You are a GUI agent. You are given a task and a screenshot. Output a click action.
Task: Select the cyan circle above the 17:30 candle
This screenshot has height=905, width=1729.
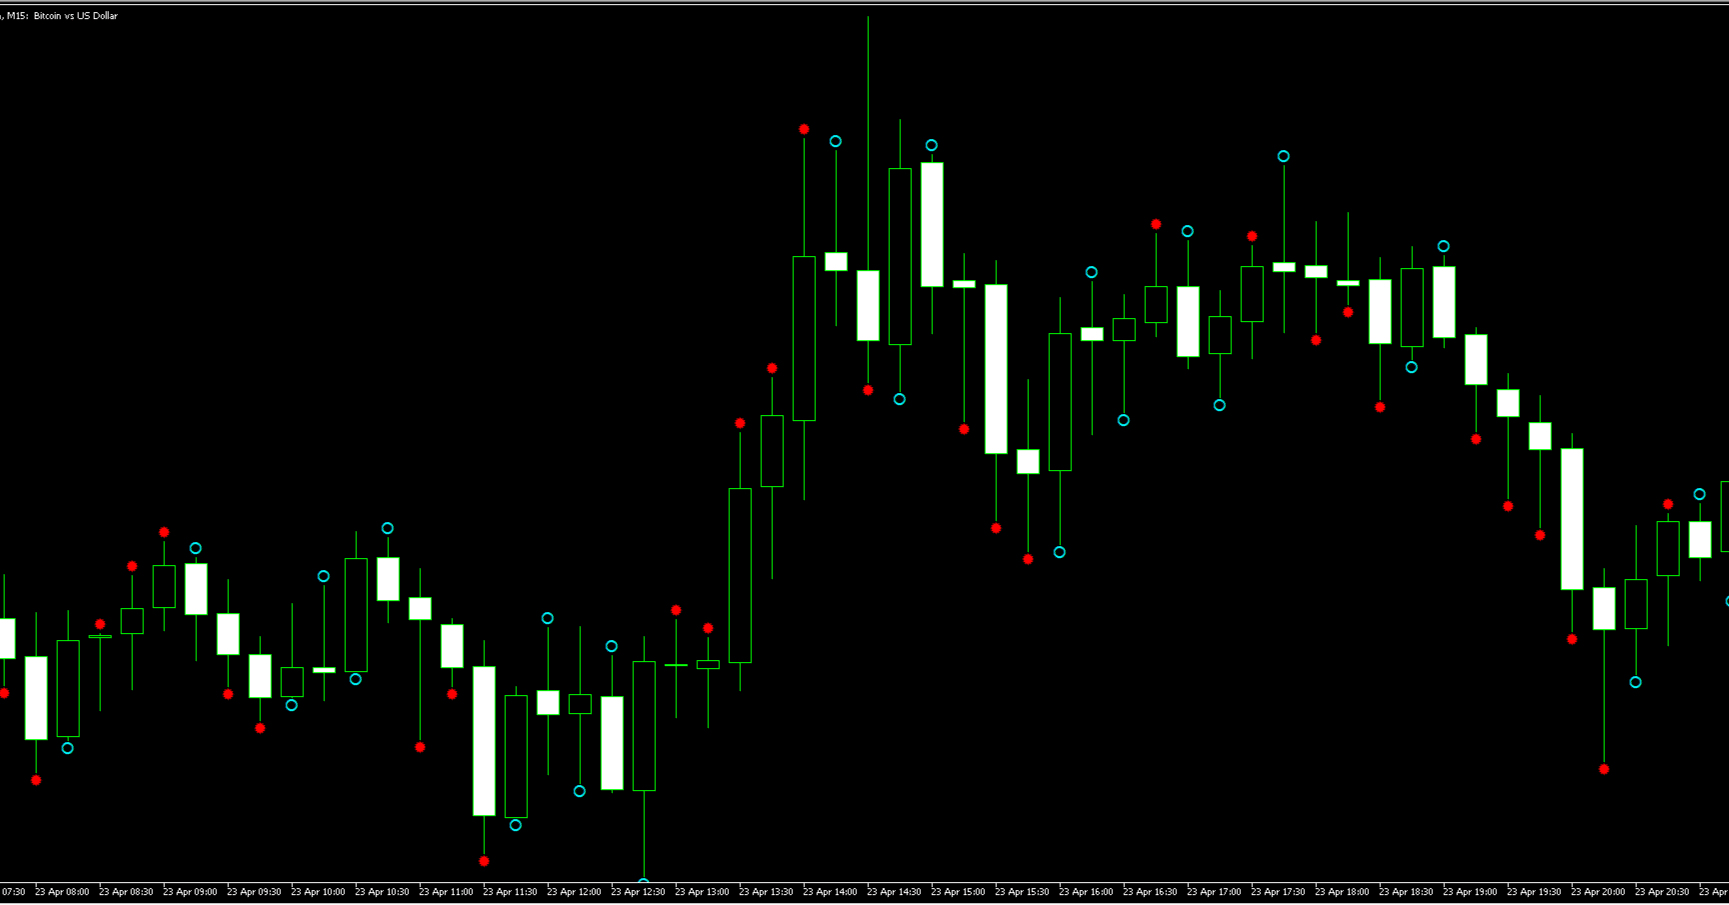1284,156
